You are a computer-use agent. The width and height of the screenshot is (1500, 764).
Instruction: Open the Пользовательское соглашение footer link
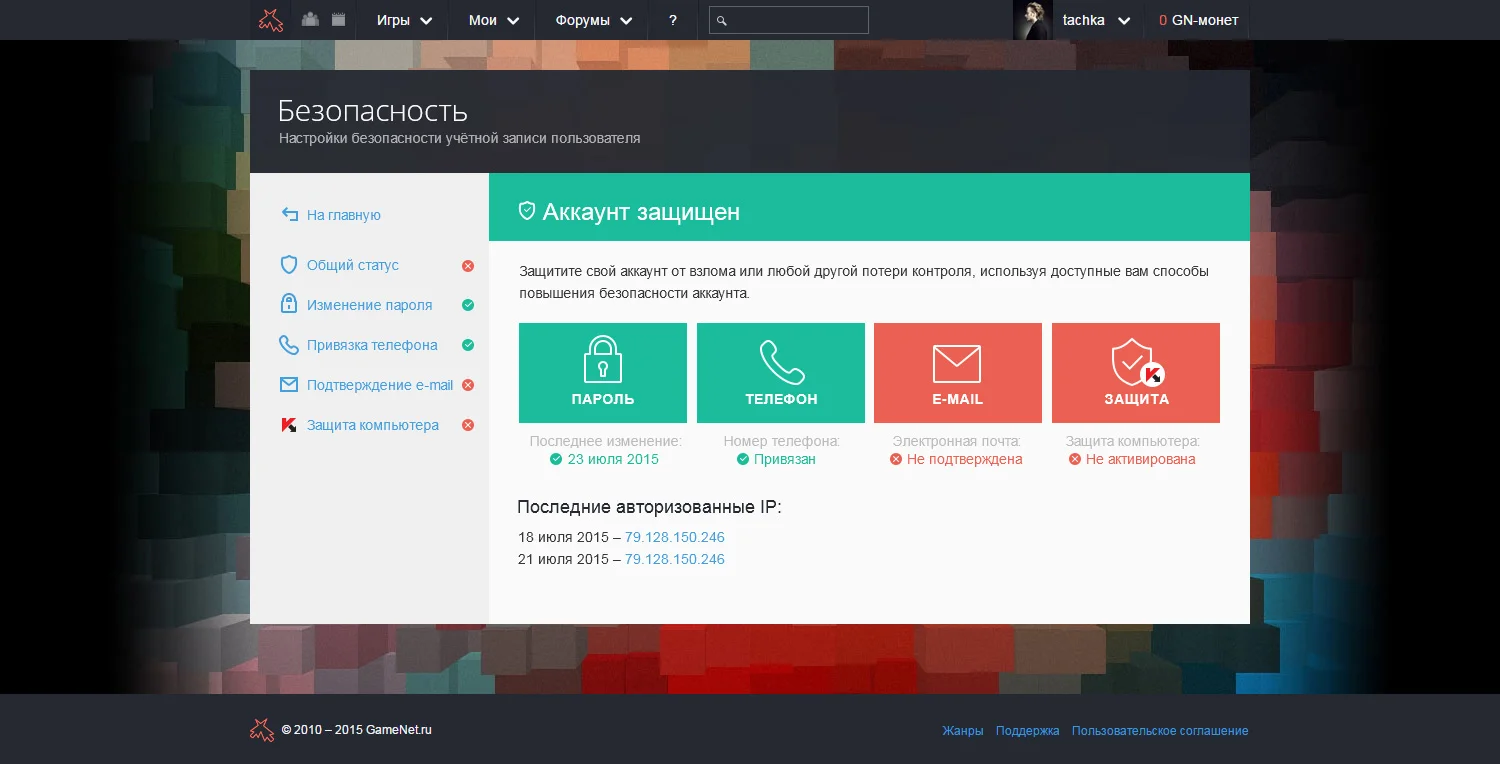pyautogui.click(x=1160, y=731)
